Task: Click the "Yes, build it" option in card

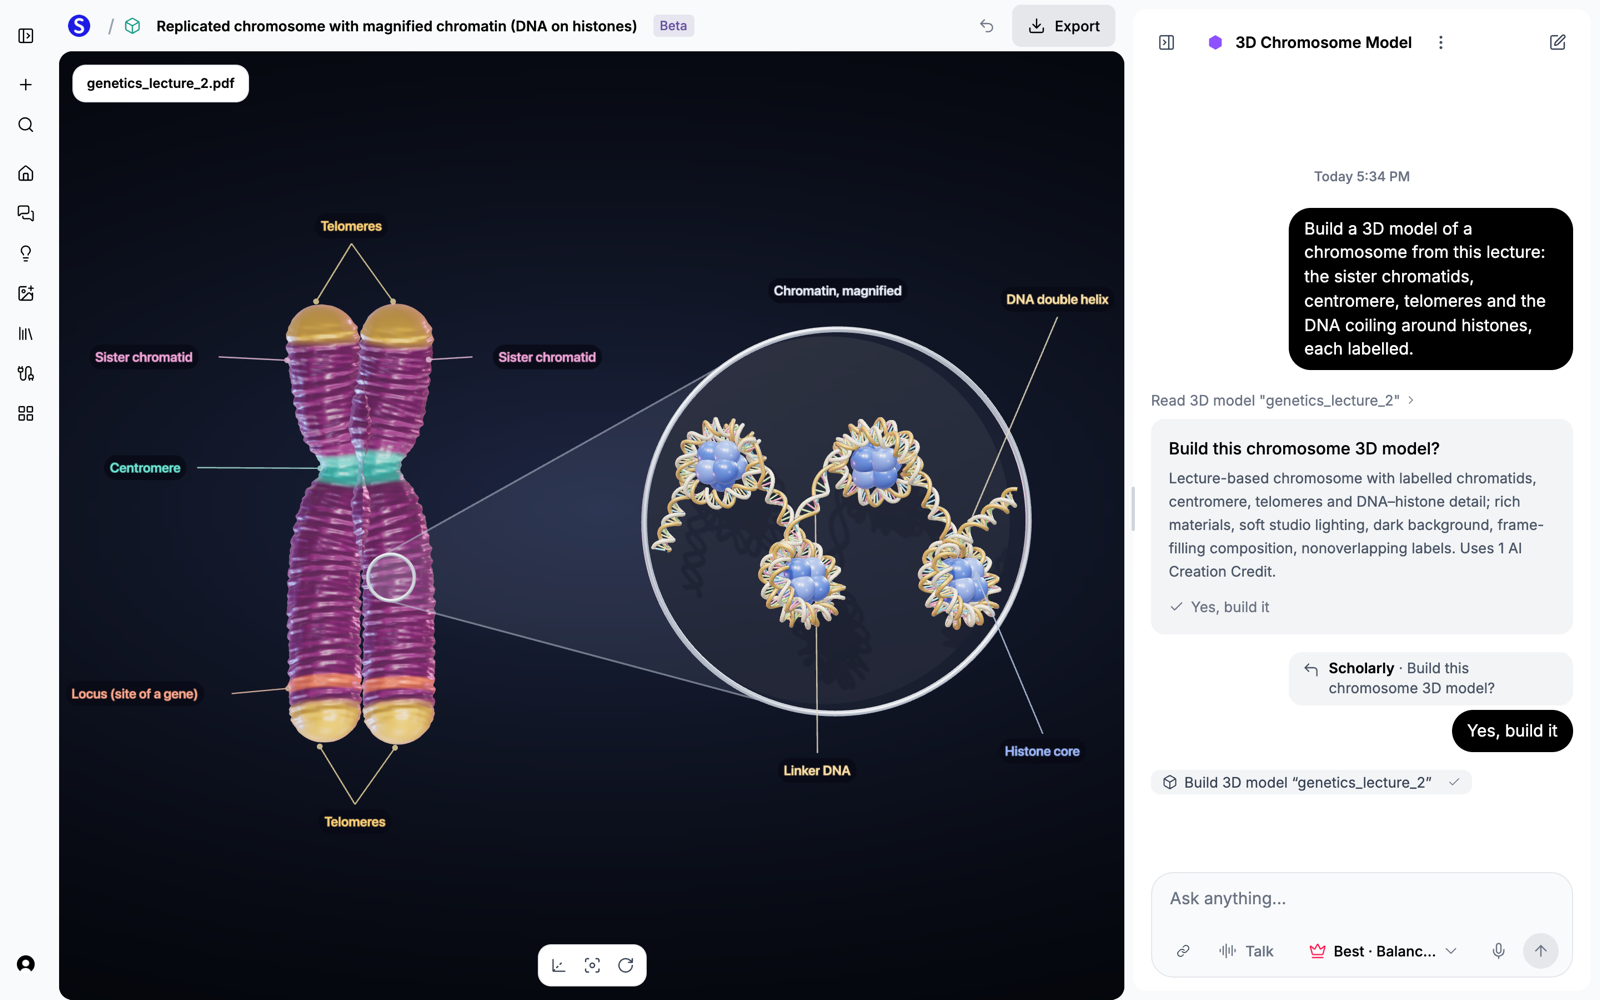Action: 1220,607
